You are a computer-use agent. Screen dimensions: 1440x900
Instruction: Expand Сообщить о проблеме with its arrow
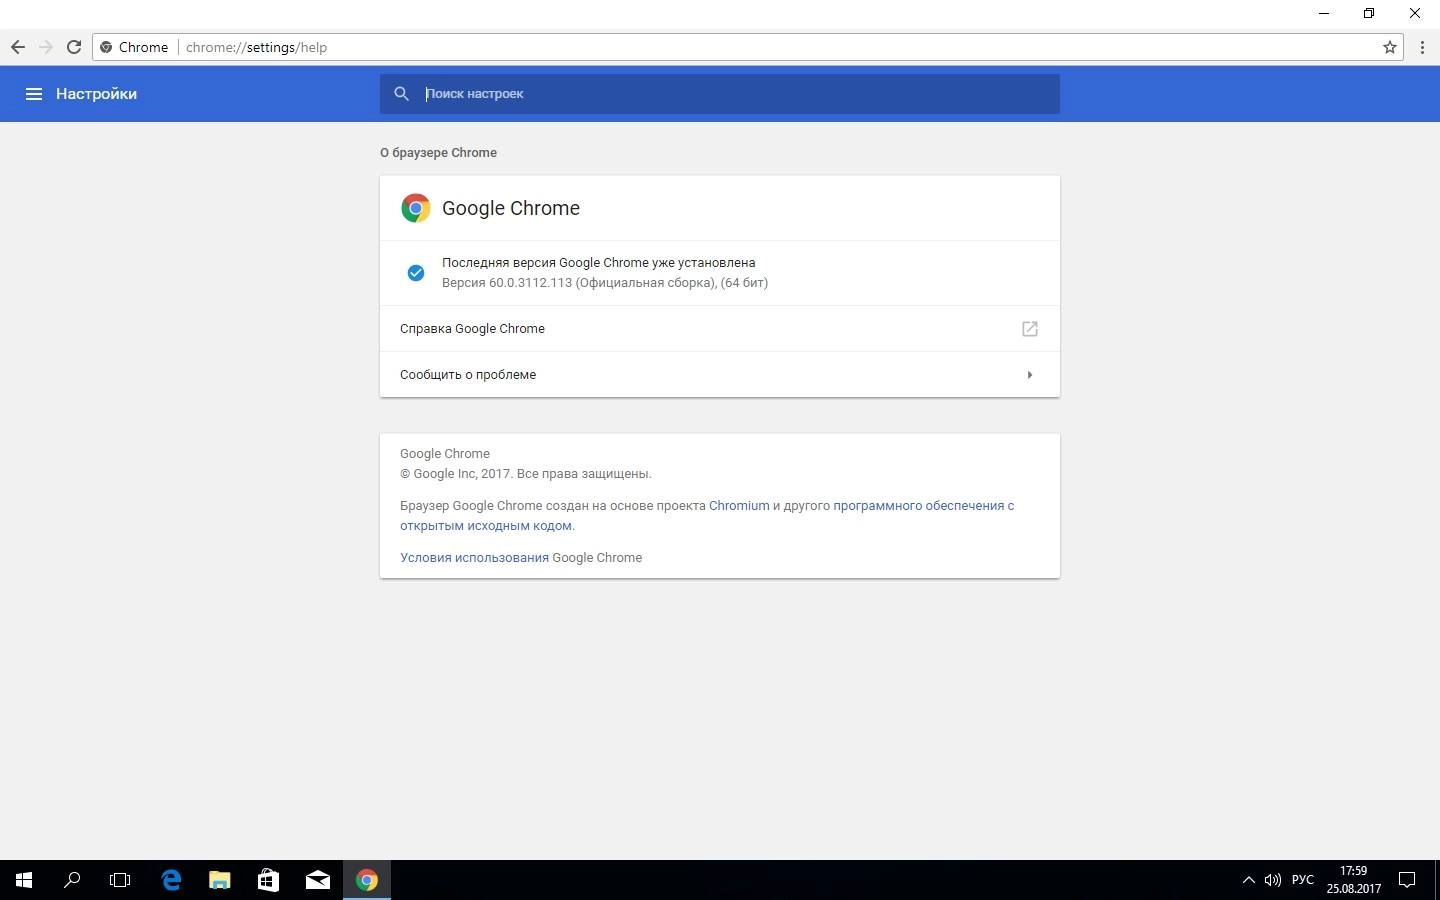click(1030, 375)
